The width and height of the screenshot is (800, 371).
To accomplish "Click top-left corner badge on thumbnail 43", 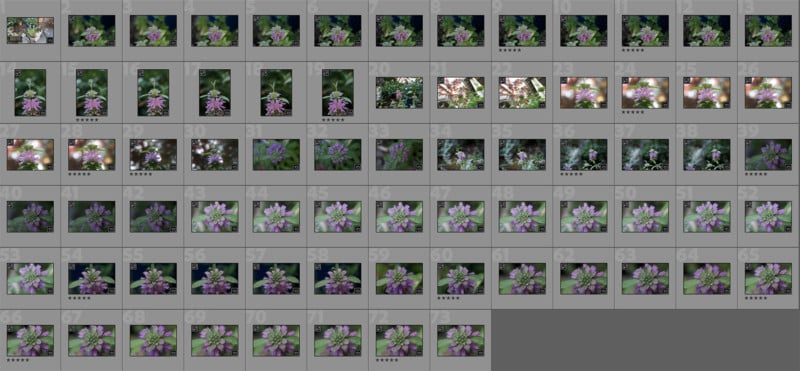I will point(196,205).
